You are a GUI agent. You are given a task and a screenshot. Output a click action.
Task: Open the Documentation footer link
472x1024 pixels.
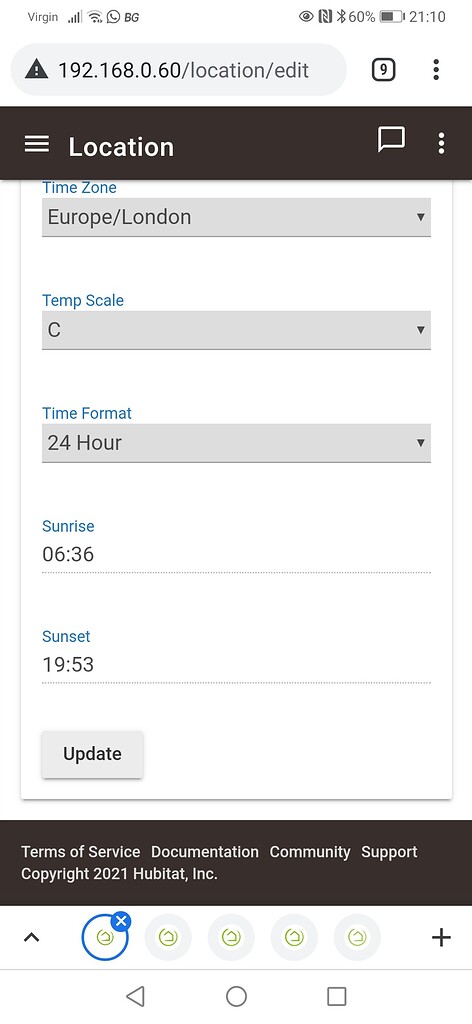tap(205, 852)
